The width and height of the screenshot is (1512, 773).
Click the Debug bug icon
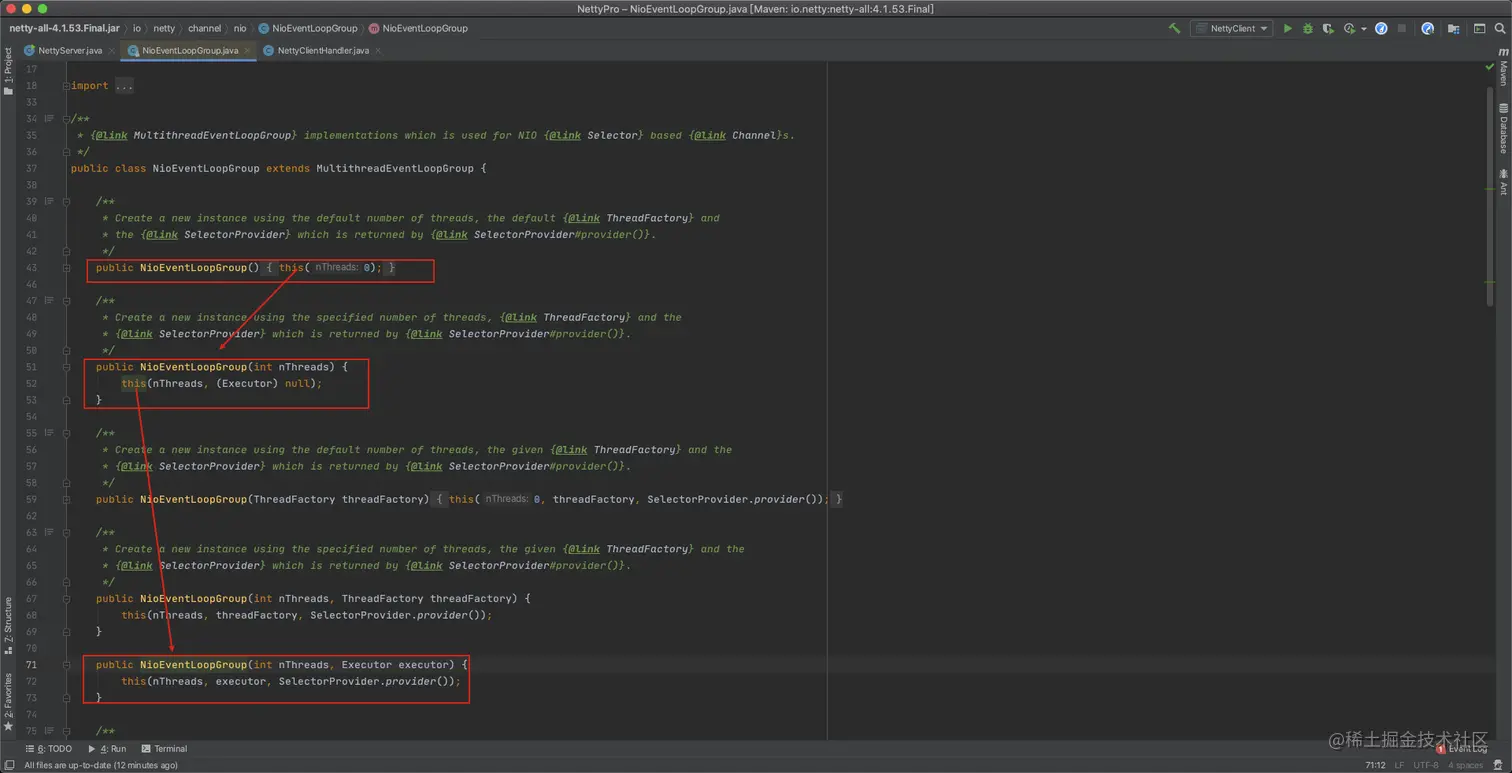(x=1308, y=29)
